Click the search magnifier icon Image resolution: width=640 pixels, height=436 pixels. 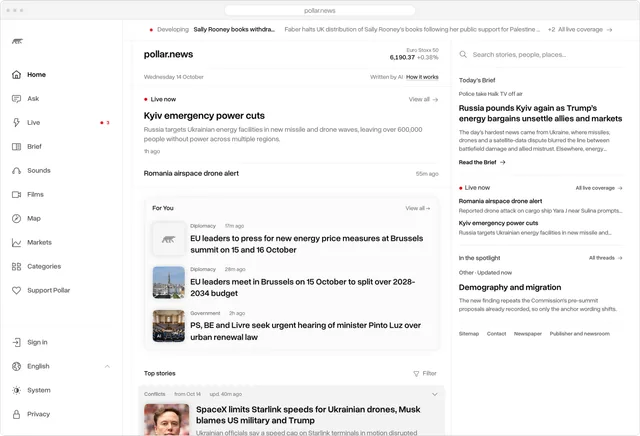(x=463, y=54)
